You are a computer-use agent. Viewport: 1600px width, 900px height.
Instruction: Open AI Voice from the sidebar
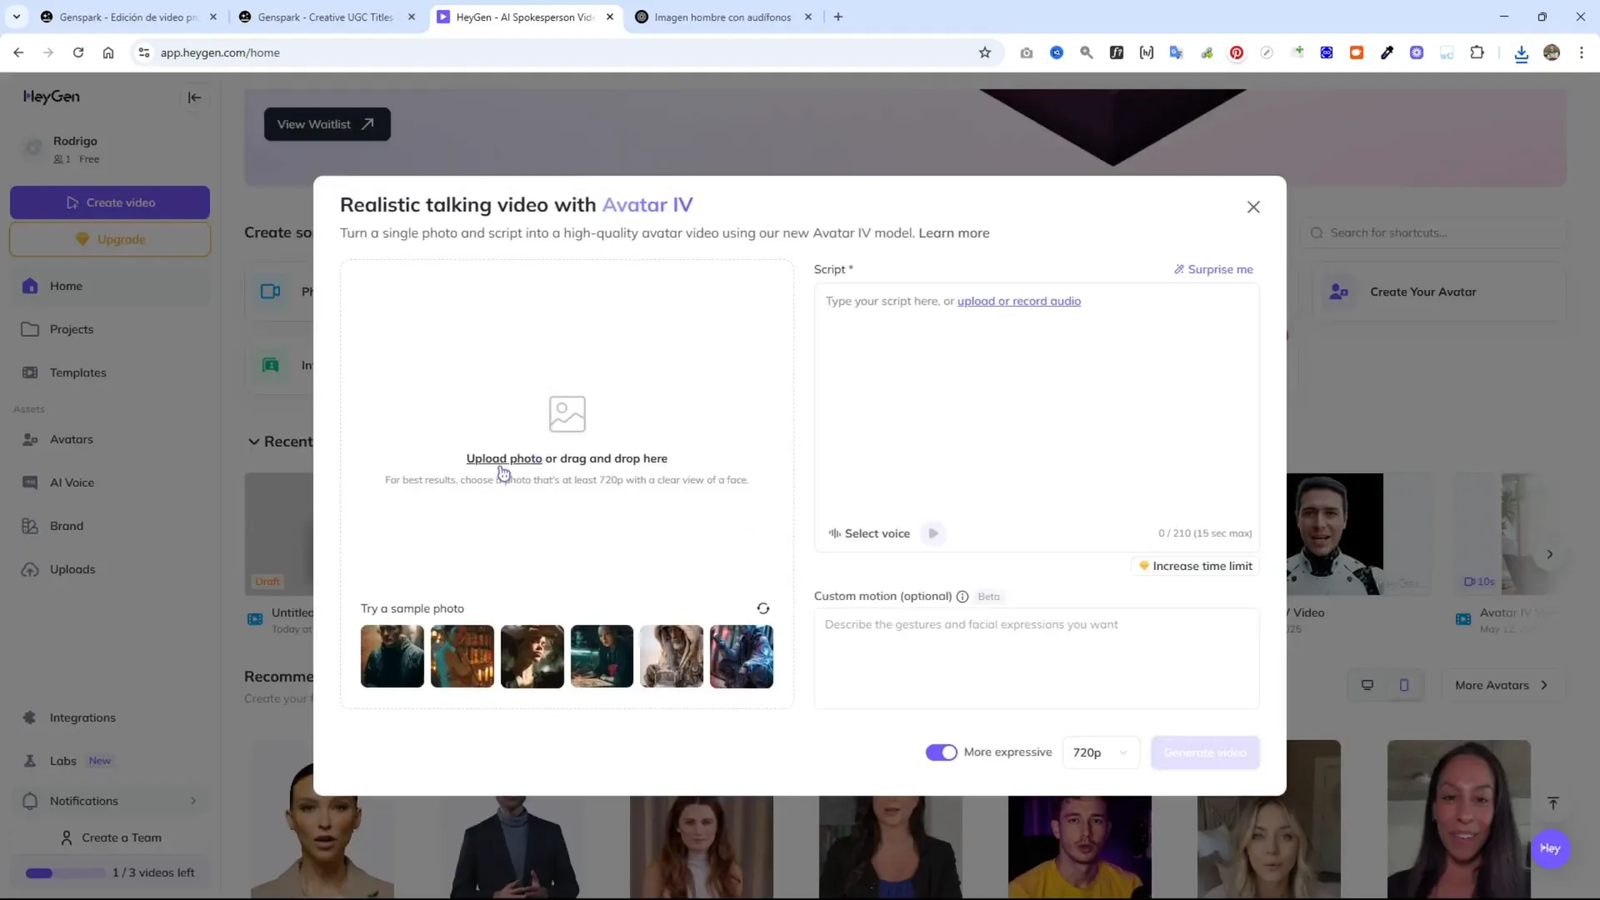(71, 482)
